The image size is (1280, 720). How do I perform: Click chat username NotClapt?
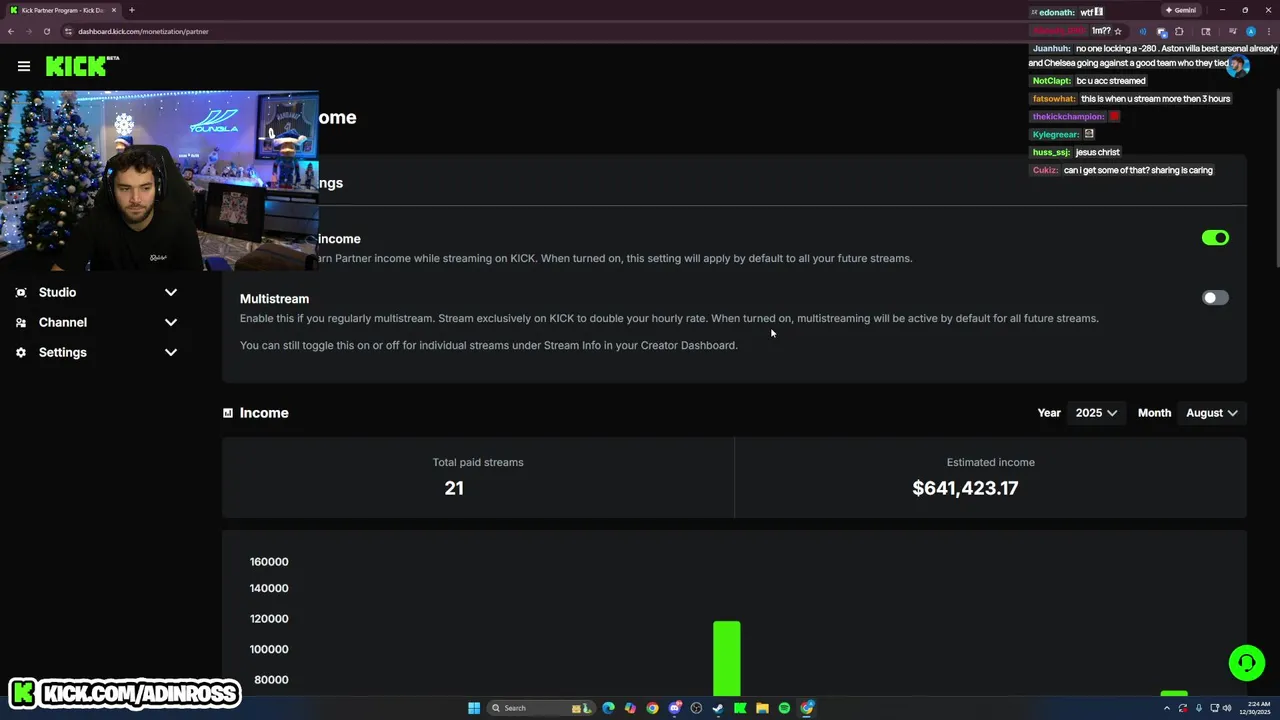coord(1051,81)
